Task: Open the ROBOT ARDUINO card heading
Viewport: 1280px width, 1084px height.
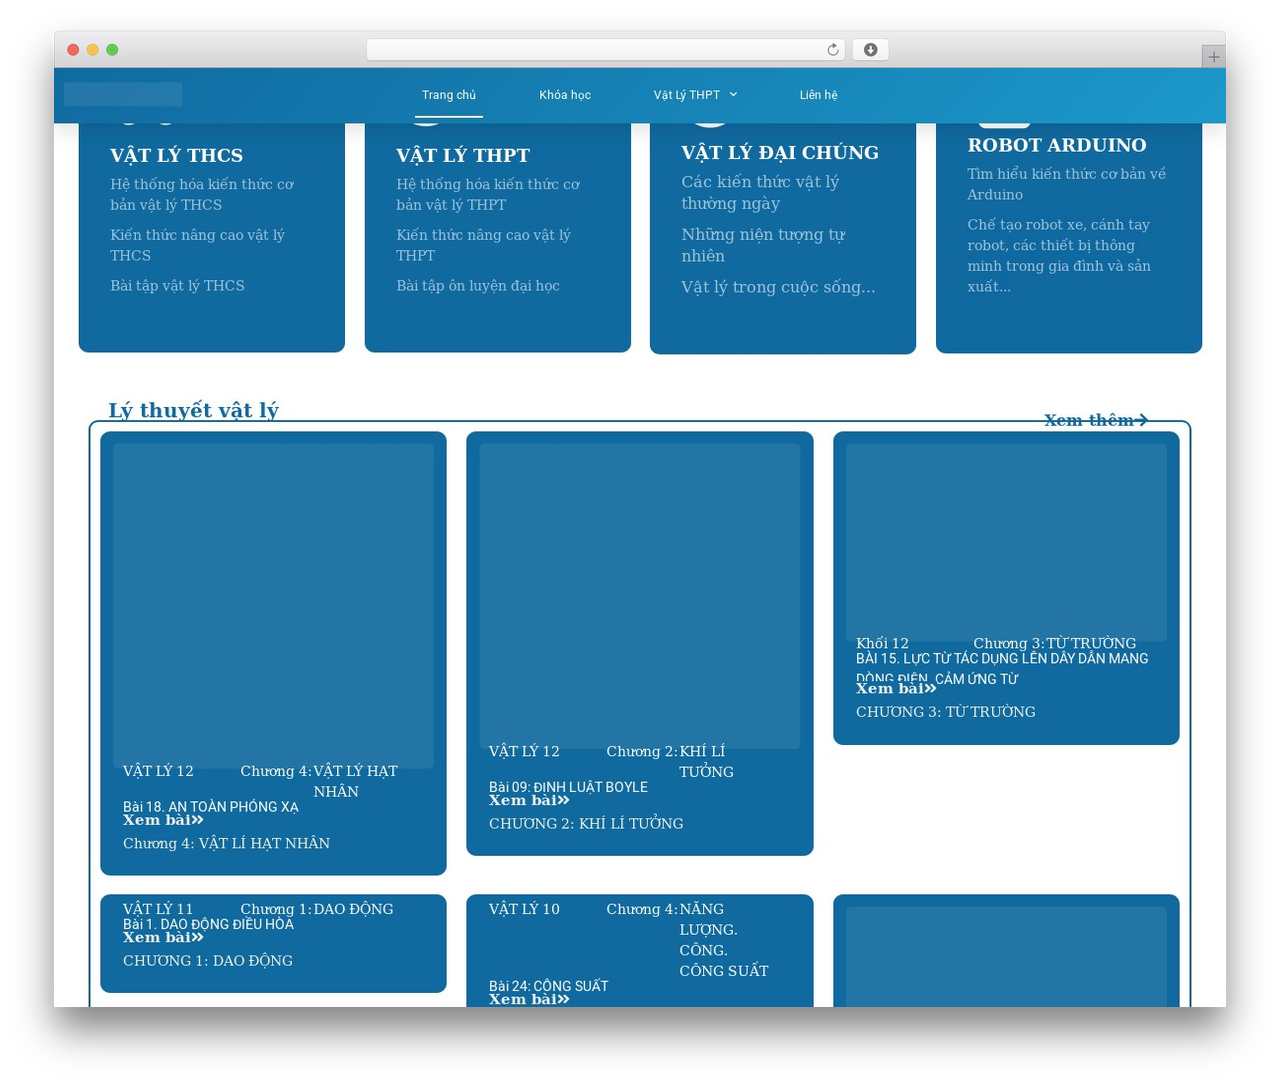Action: tap(1057, 145)
